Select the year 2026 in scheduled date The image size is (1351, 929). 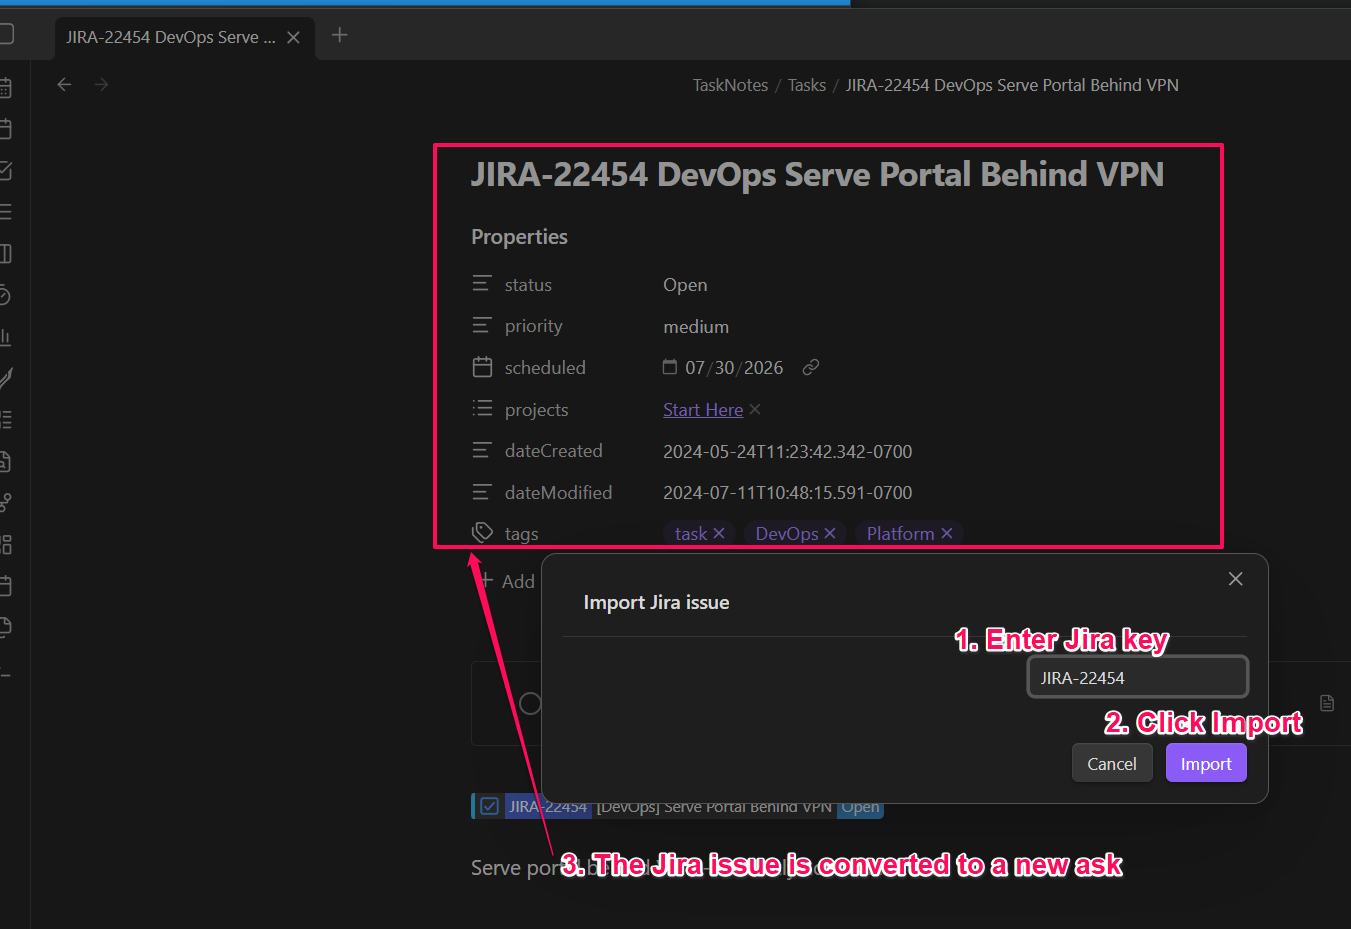tap(764, 368)
